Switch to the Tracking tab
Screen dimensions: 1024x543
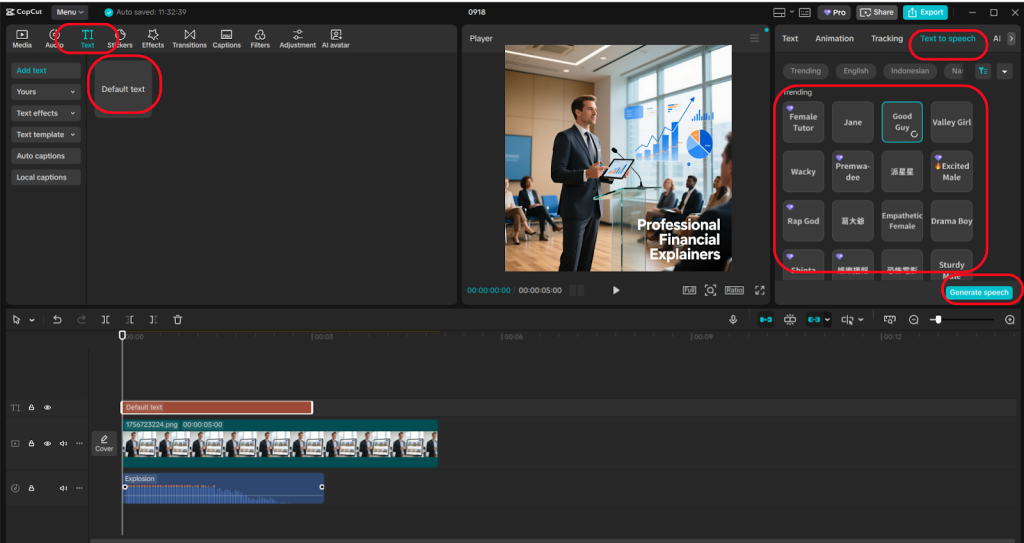tap(886, 39)
